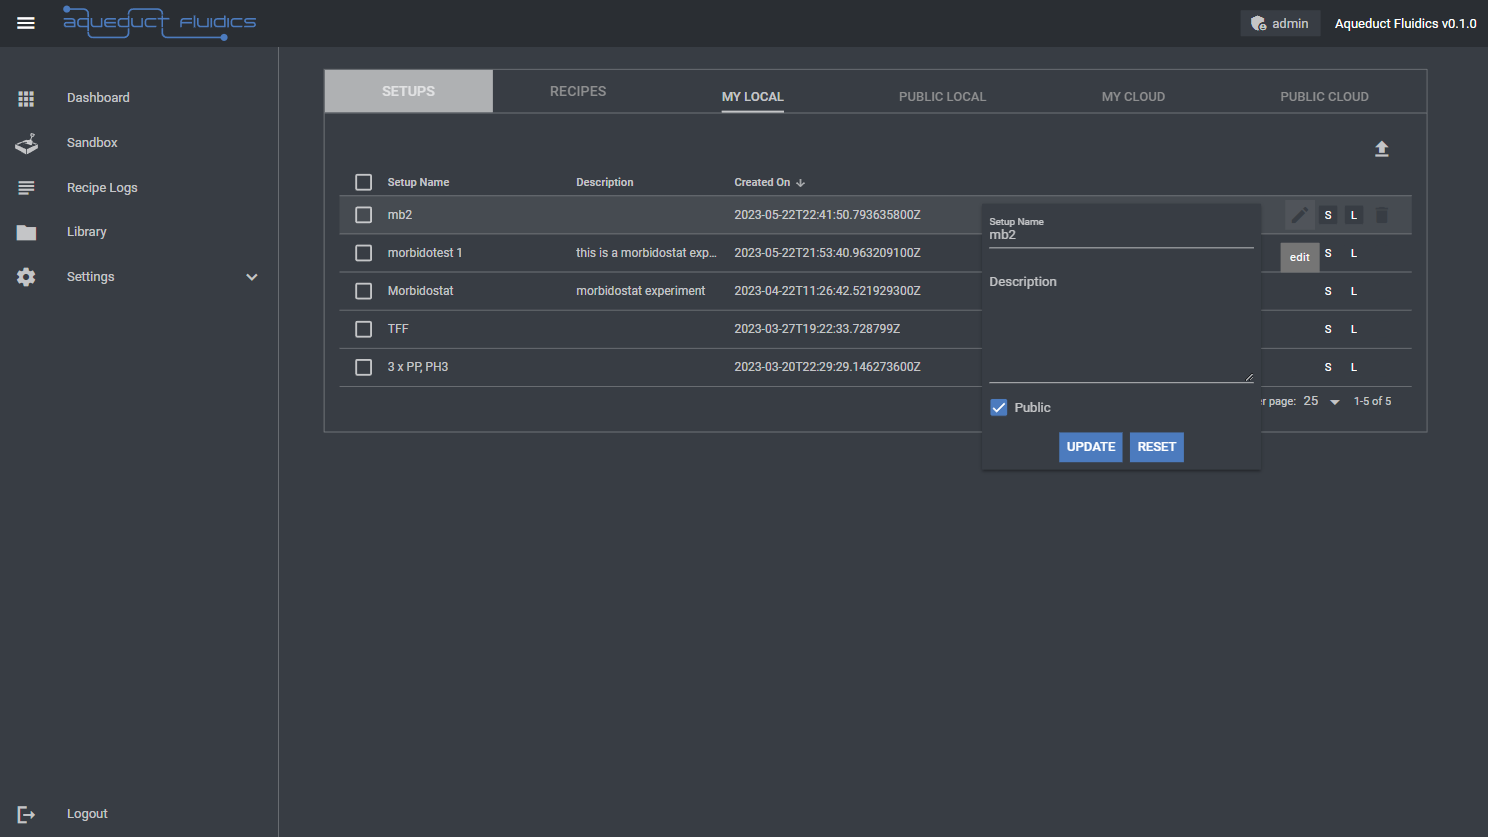The width and height of the screenshot is (1488, 837).
Task: Click the S icon in mb2 row
Action: [1328, 215]
